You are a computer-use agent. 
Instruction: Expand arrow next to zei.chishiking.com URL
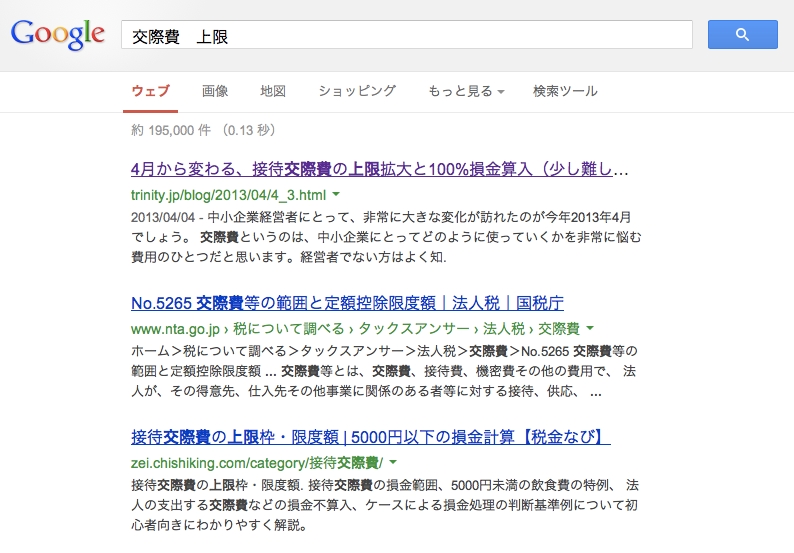(393, 462)
